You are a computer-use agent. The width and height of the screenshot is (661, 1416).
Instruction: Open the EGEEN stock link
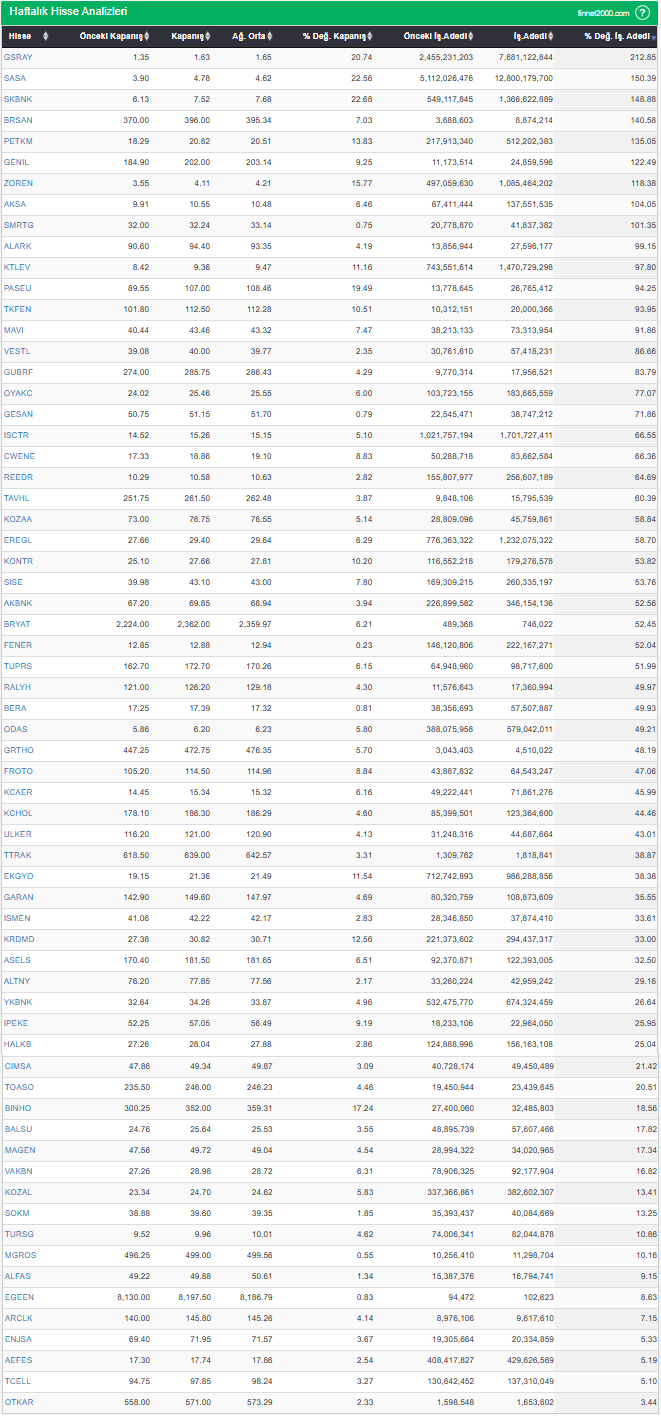pyautogui.click(x=18, y=1296)
